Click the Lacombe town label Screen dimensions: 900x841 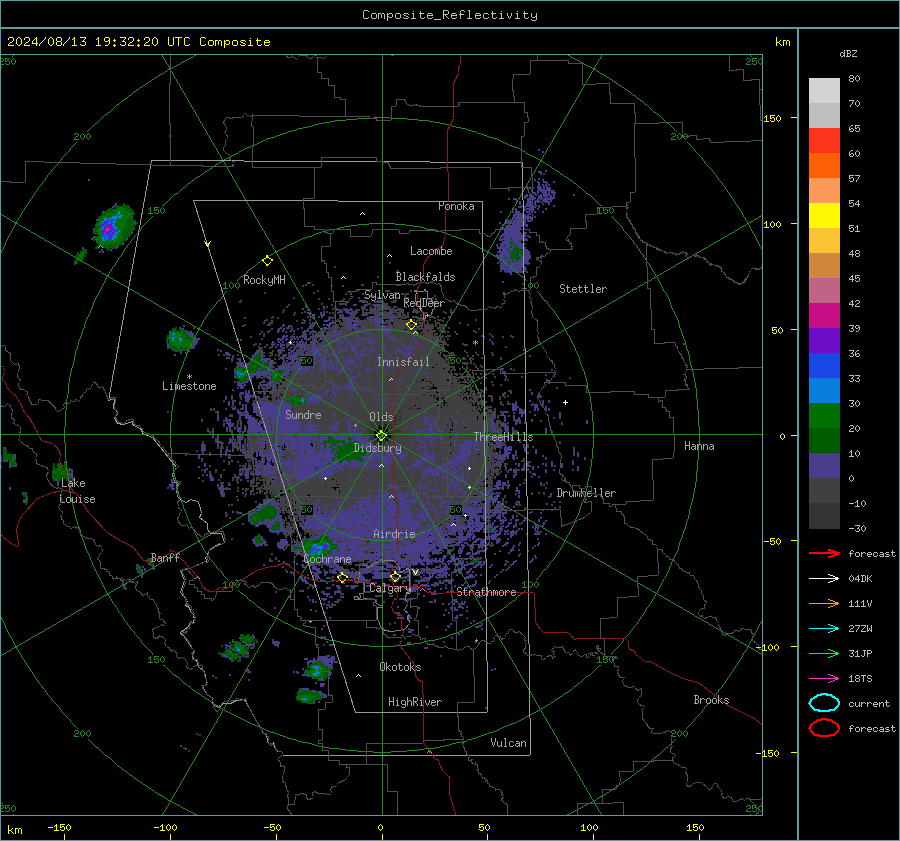(431, 251)
